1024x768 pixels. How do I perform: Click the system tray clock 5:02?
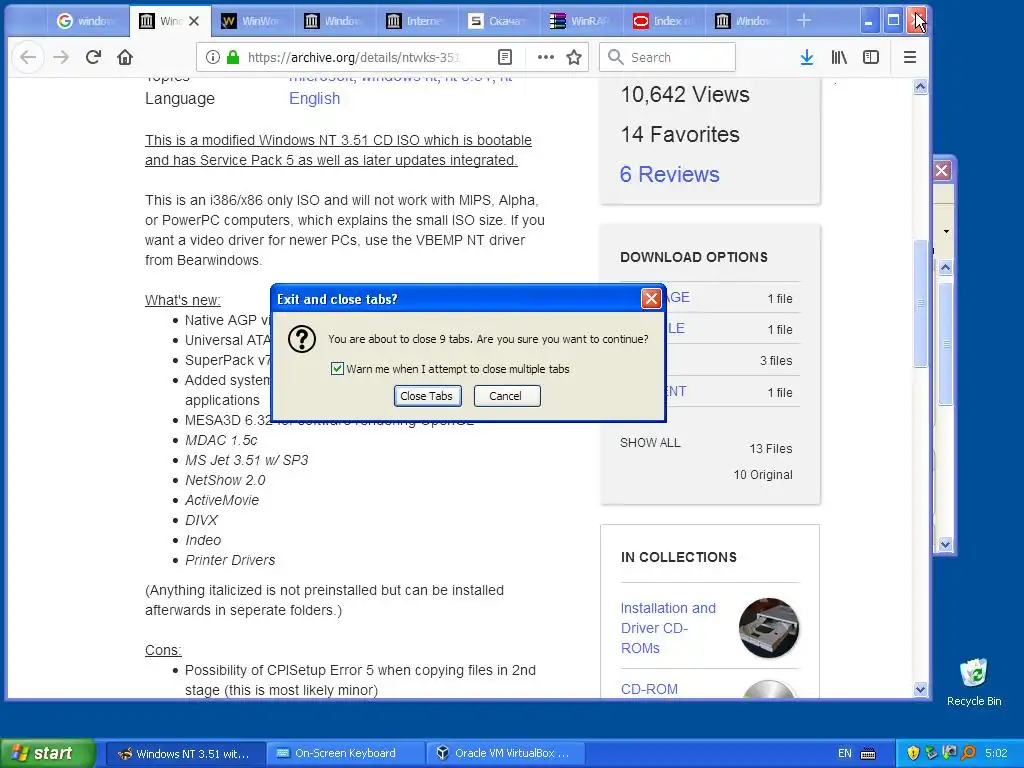[996, 754]
